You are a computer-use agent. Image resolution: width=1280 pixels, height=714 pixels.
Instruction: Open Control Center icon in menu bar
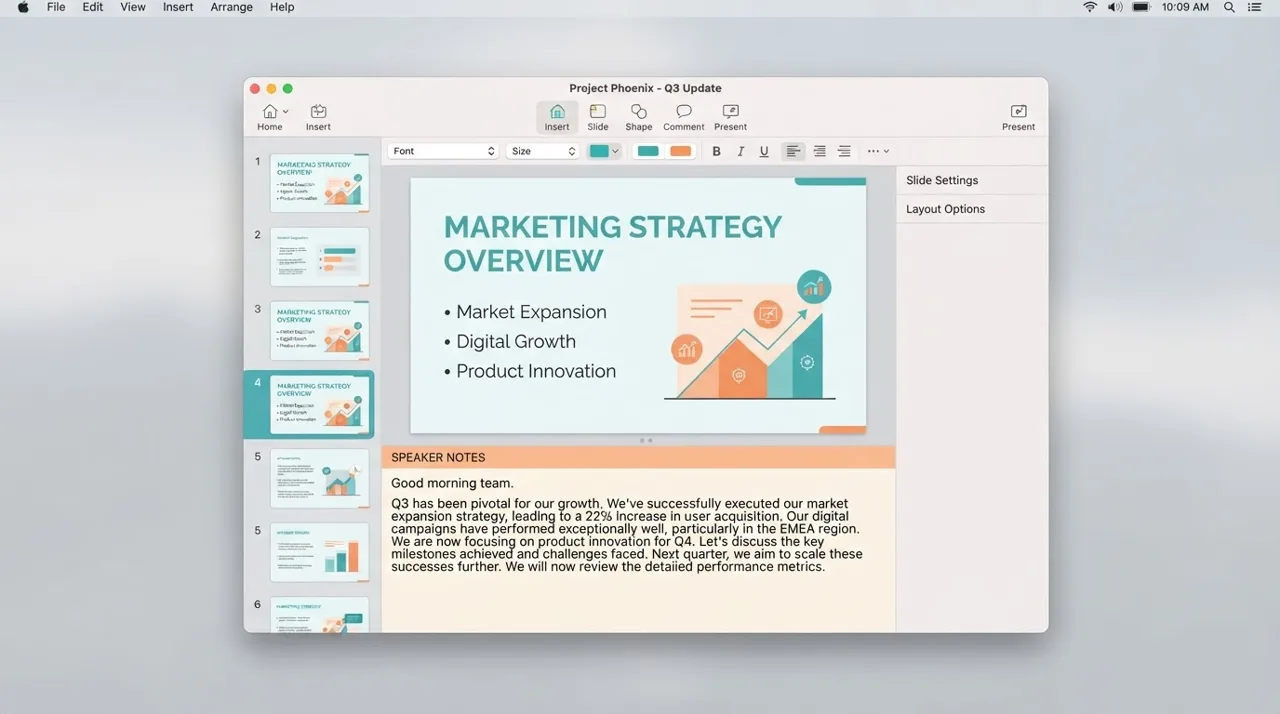pyautogui.click(x=1254, y=7)
